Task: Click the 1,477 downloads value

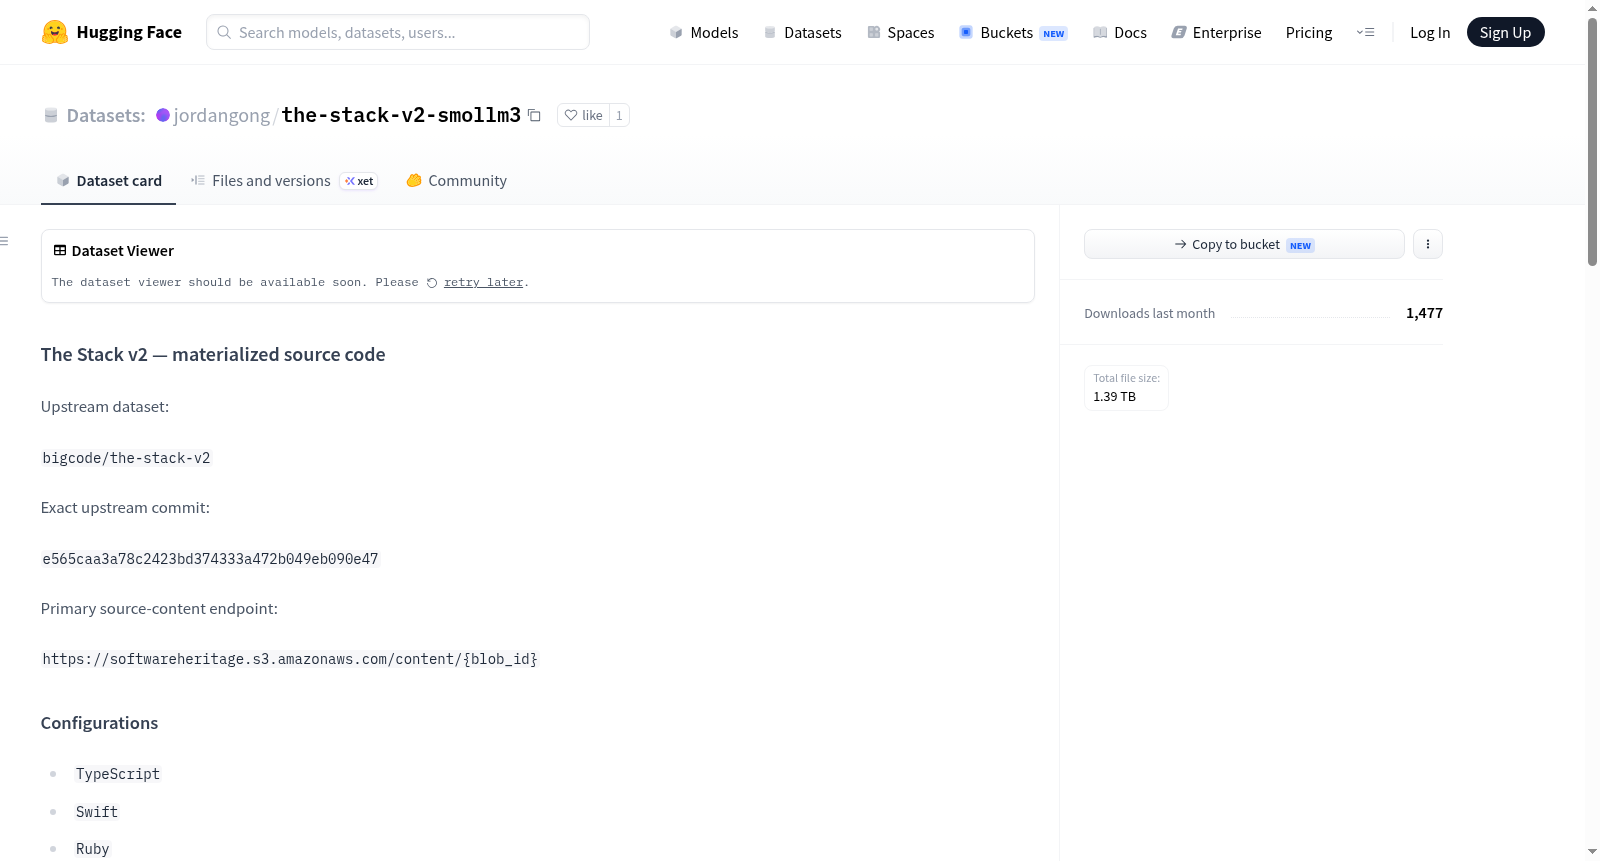Action: (x=1424, y=313)
